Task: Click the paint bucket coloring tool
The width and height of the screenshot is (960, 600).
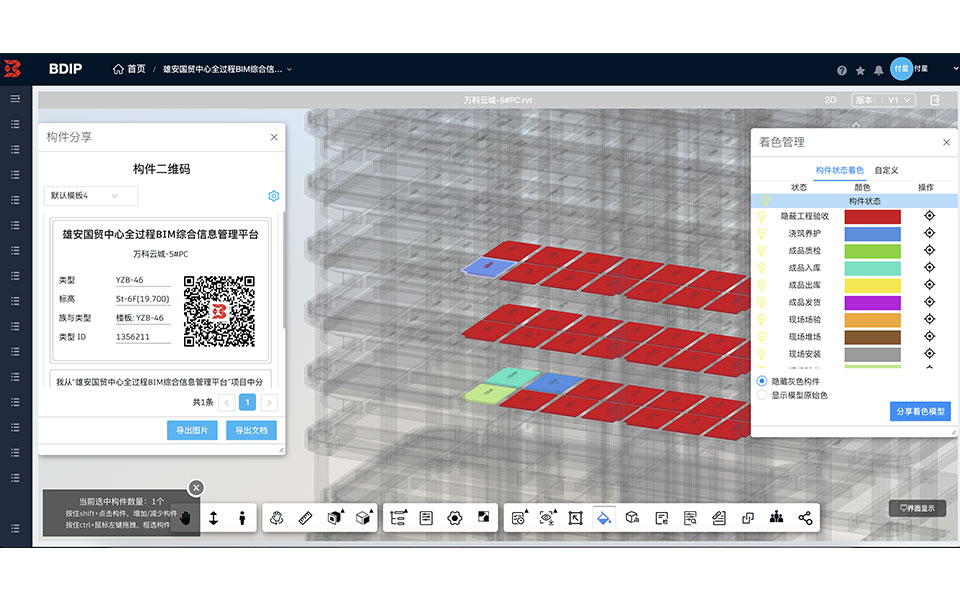Action: click(604, 518)
